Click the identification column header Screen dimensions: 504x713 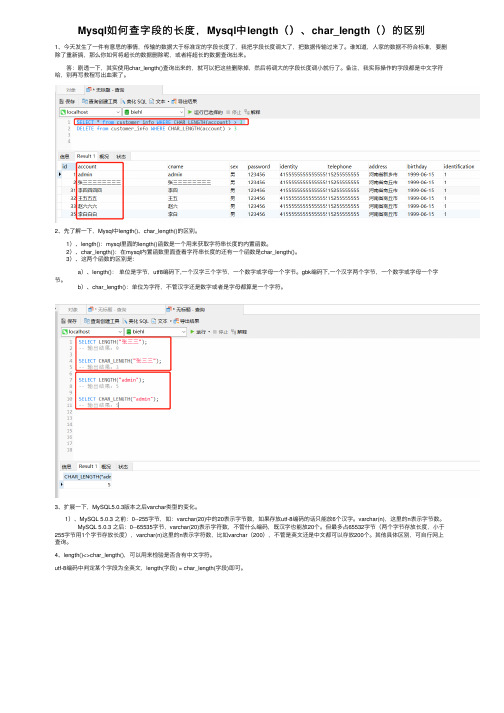click(459, 166)
